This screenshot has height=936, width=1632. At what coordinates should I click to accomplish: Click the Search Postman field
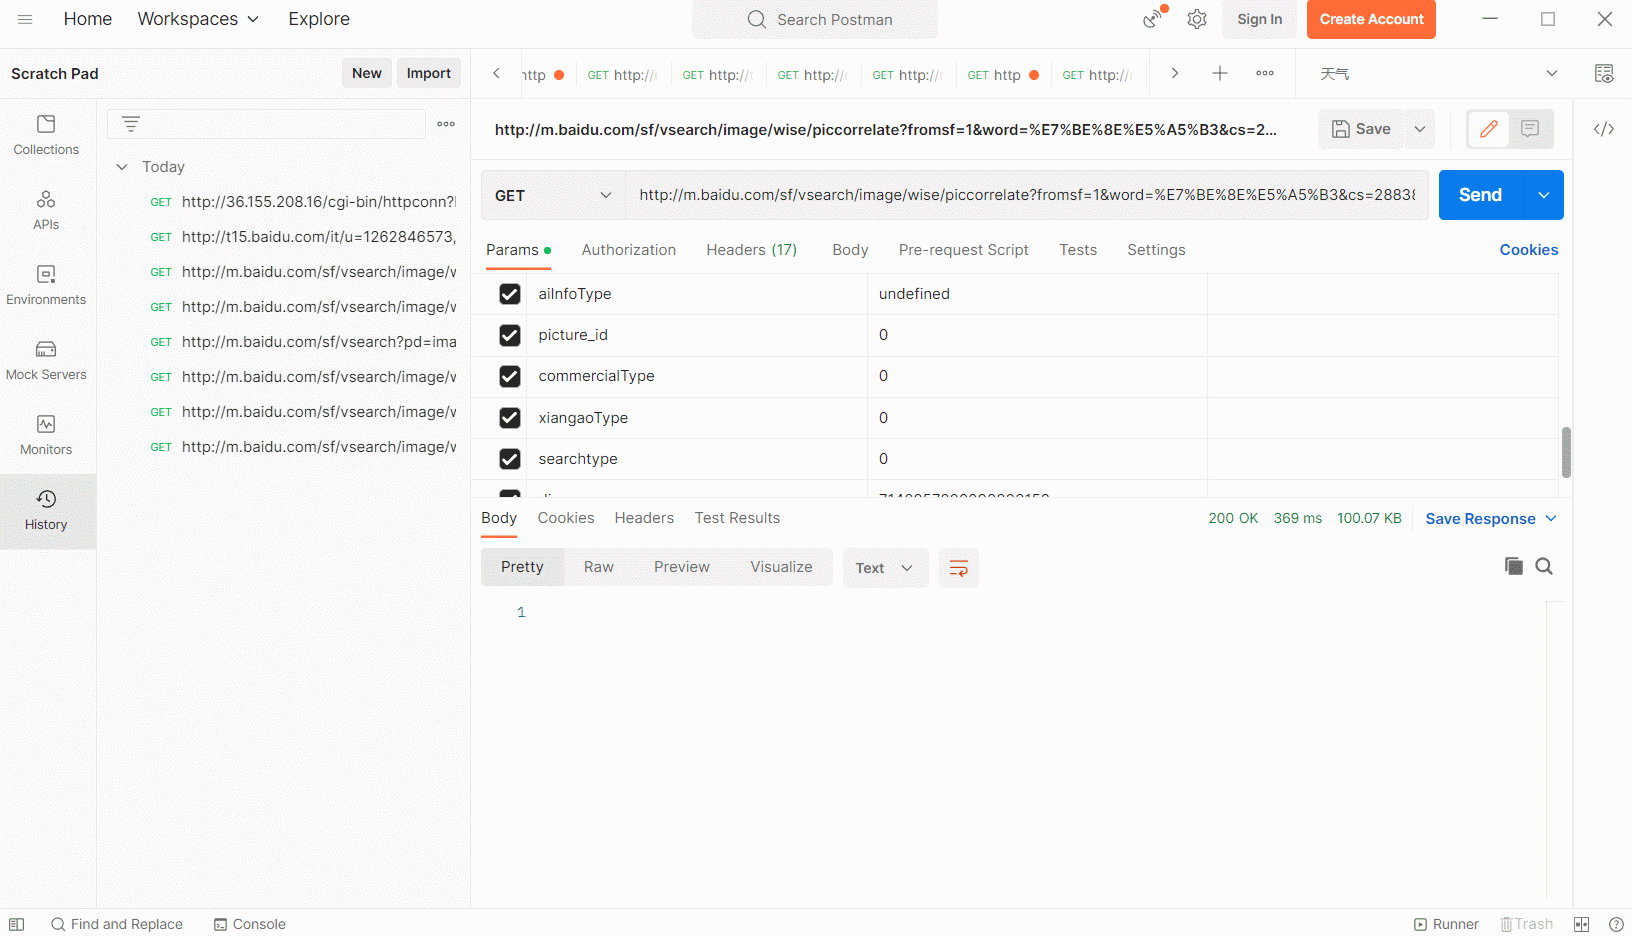(x=815, y=19)
